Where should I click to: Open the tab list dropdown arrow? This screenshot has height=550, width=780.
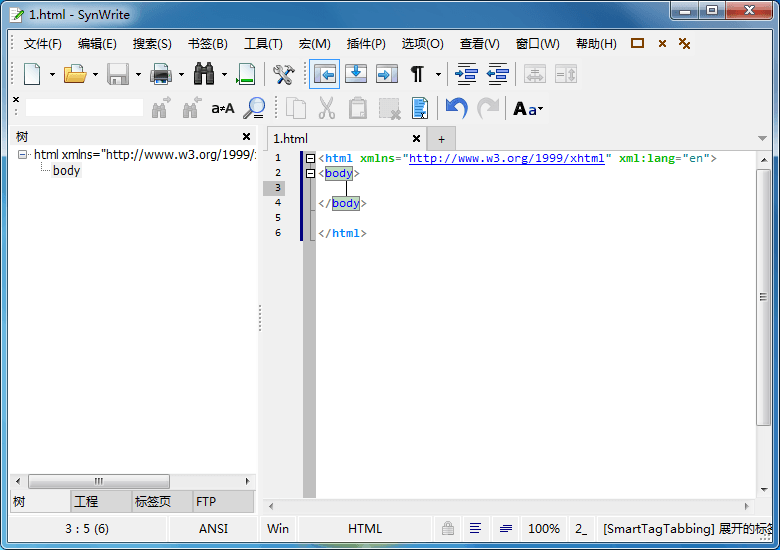click(x=762, y=138)
